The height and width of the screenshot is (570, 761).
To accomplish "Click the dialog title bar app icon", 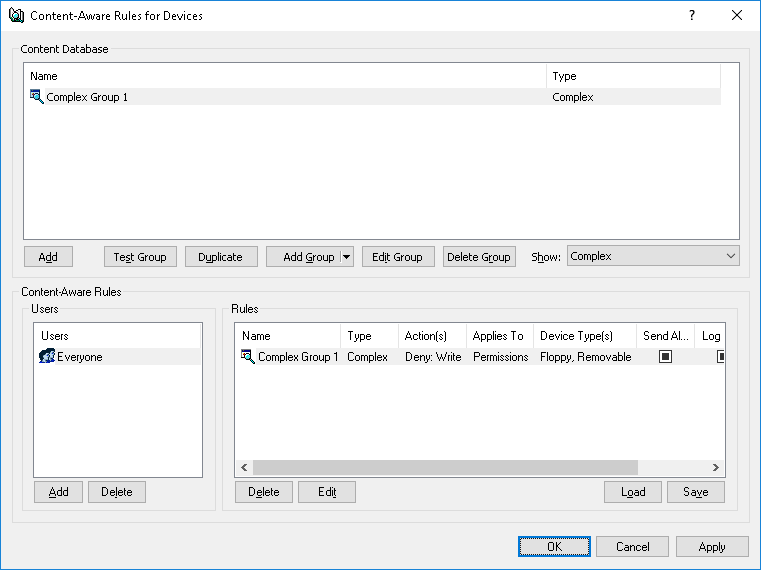I will 16,16.
